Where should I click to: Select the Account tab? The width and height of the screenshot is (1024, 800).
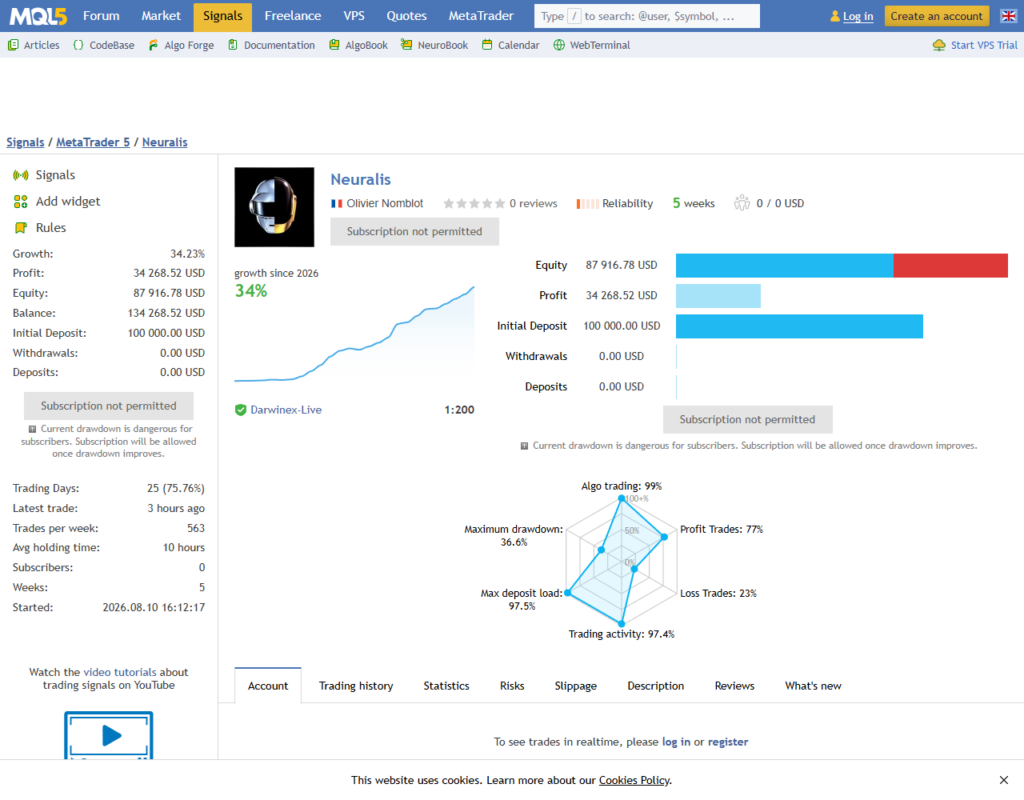(x=268, y=686)
